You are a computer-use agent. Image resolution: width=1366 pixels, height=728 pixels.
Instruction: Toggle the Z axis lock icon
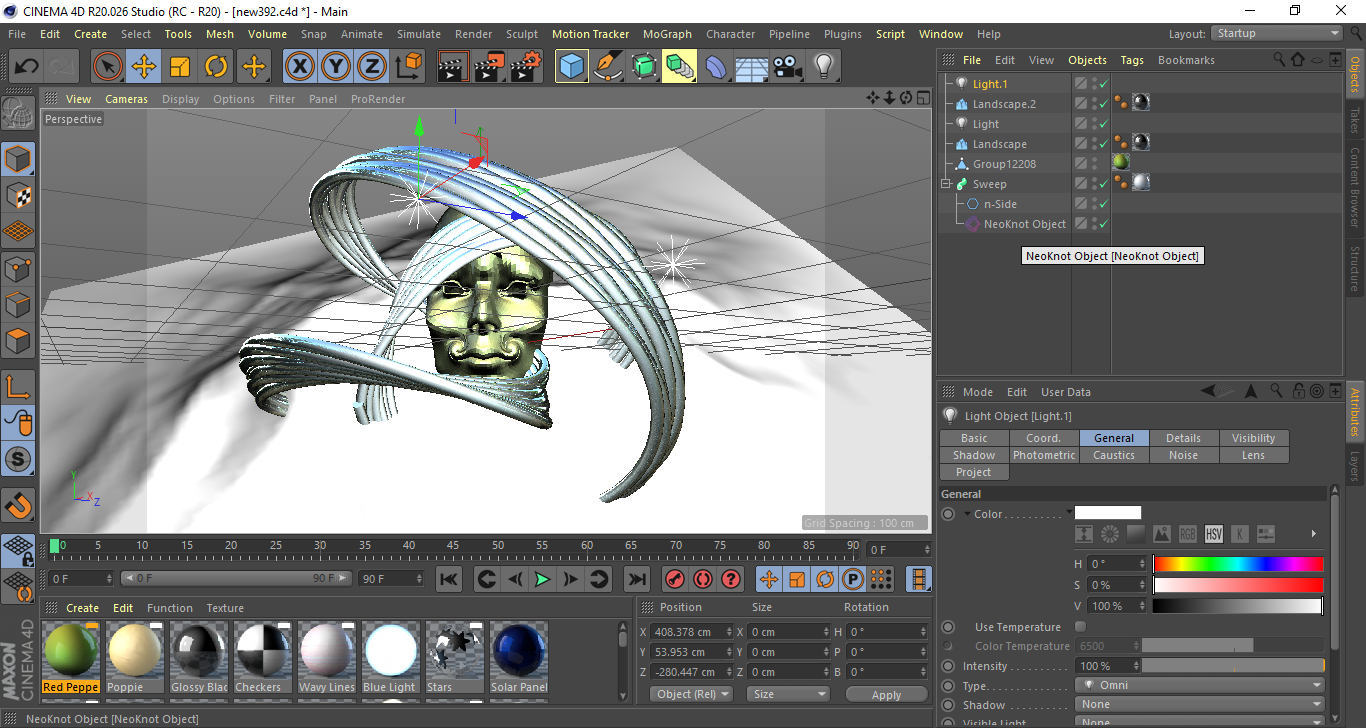pyautogui.click(x=372, y=67)
